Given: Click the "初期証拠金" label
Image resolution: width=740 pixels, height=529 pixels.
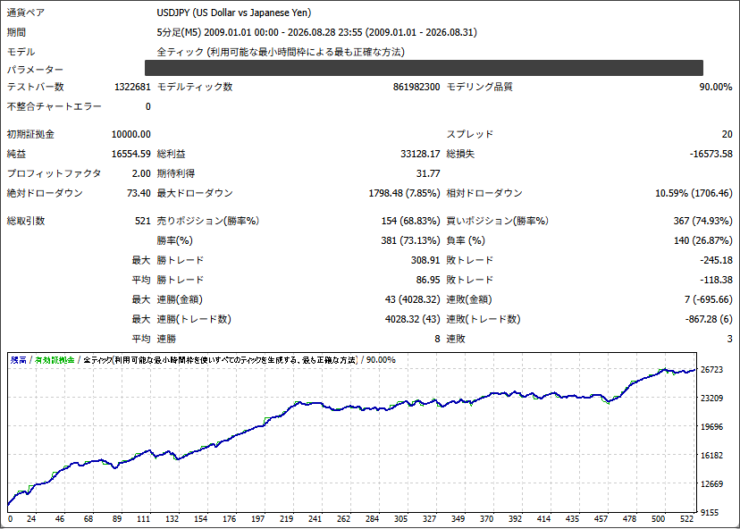Looking at the screenshot, I should pyautogui.click(x=30, y=134).
